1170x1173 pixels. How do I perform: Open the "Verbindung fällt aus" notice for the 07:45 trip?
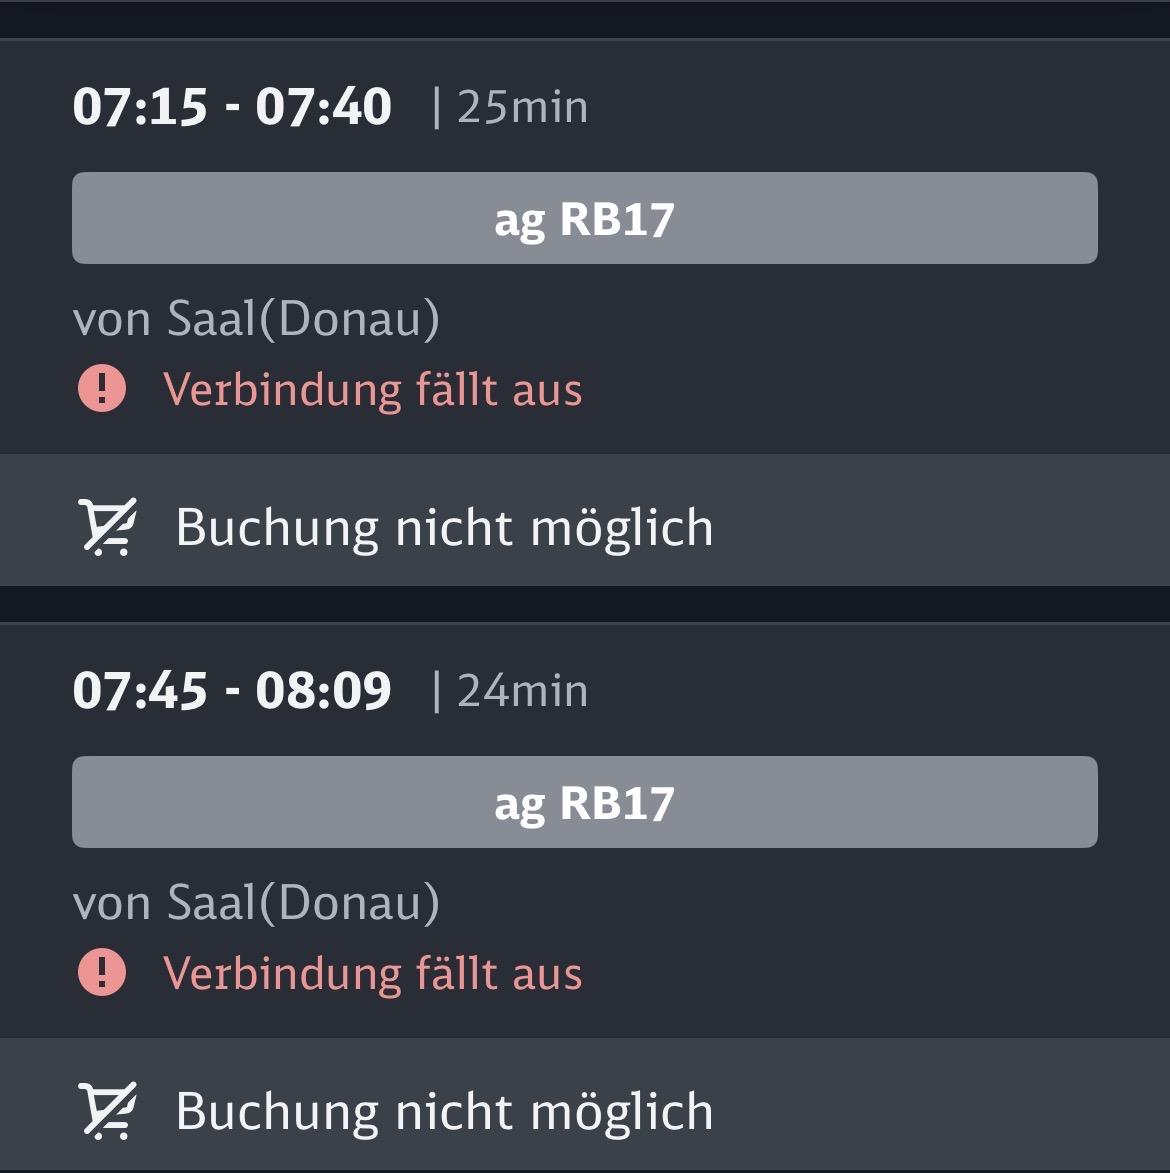click(372, 973)
